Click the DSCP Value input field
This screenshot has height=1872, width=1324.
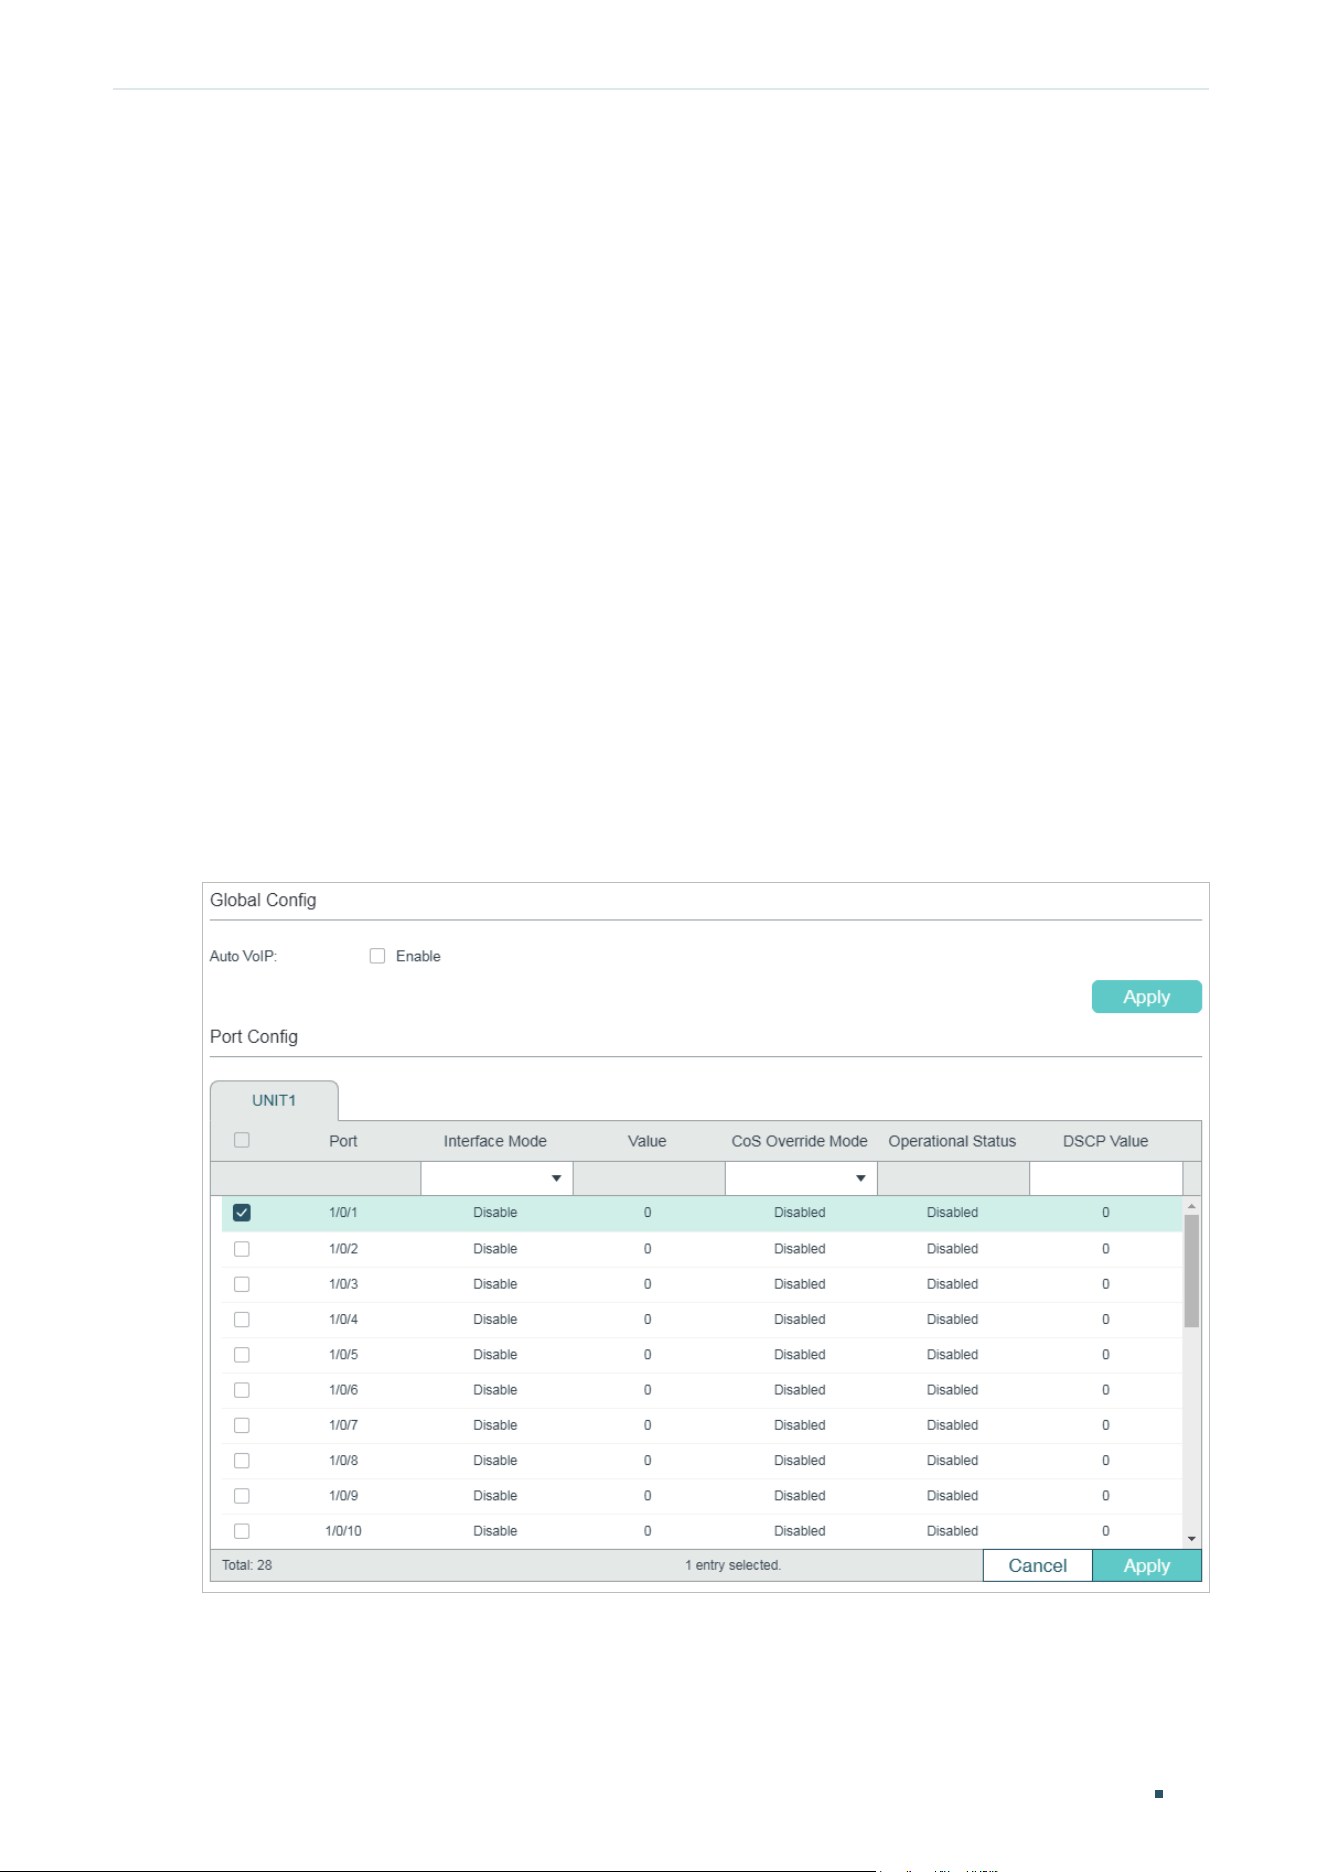tap(1106, 1178)
